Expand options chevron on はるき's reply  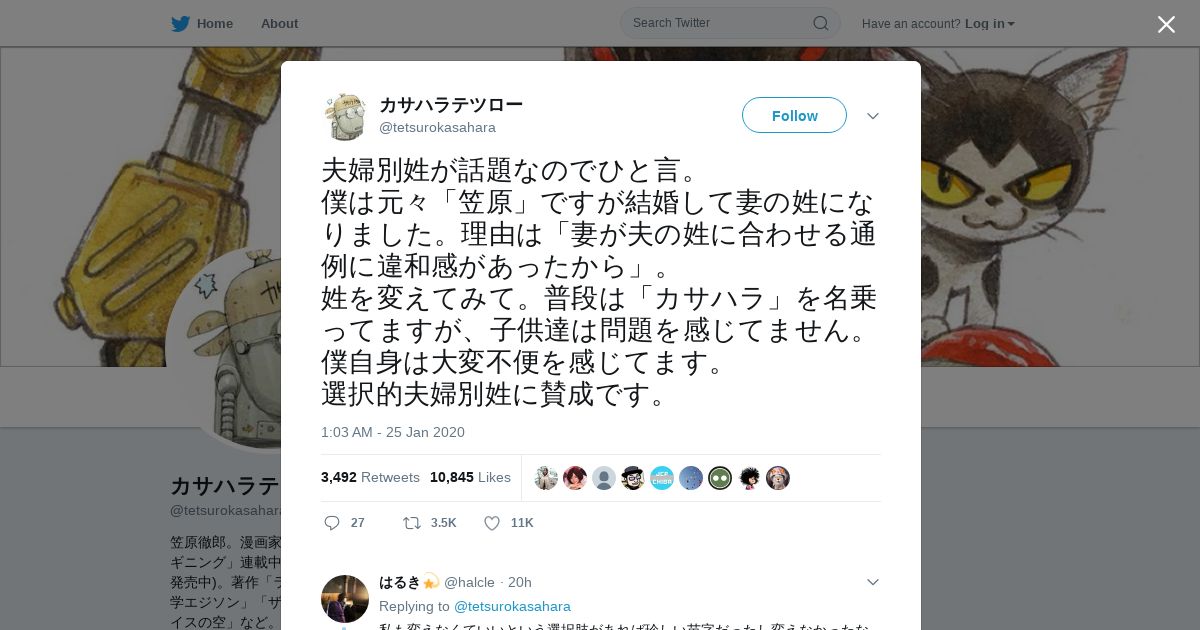tap(873, 582)
